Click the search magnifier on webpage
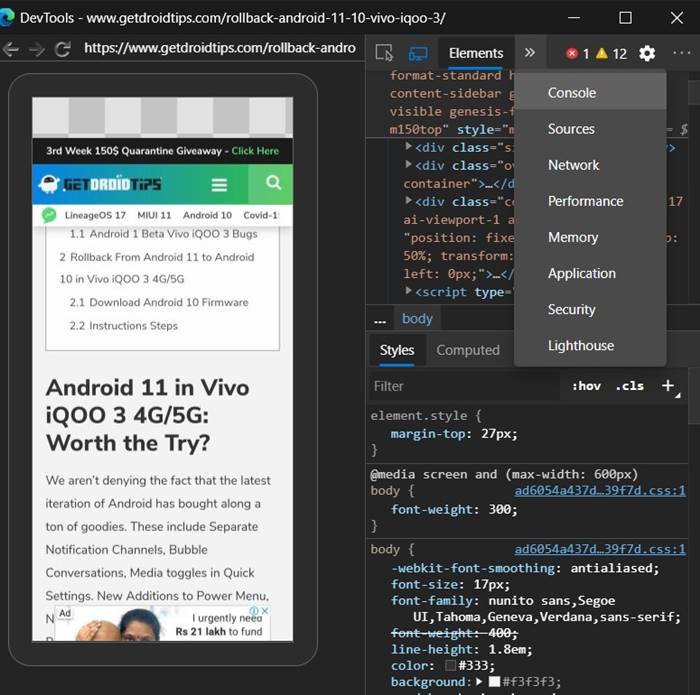This screenshot has width=700, height=695. (273, 183)
